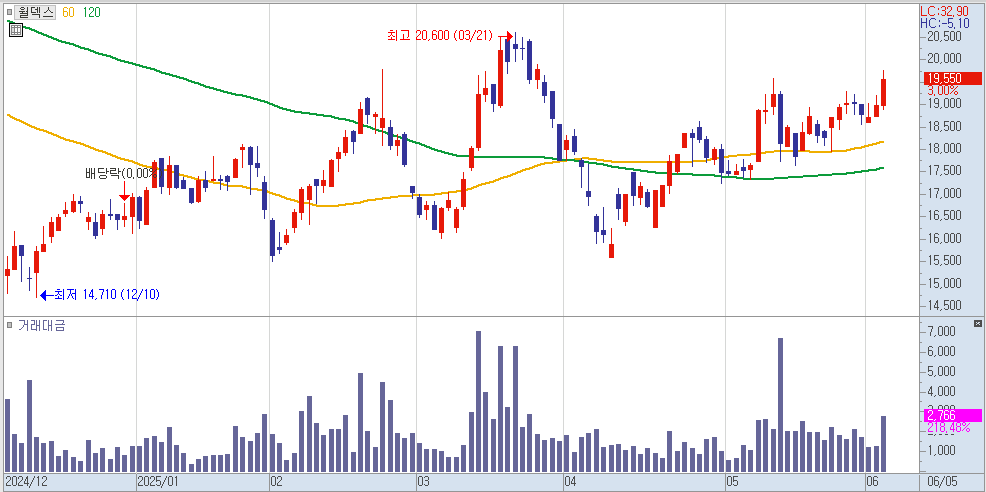The image size is (986, 492).
Task: Select the 60-day moving average label
Action: tap(69, 12)
